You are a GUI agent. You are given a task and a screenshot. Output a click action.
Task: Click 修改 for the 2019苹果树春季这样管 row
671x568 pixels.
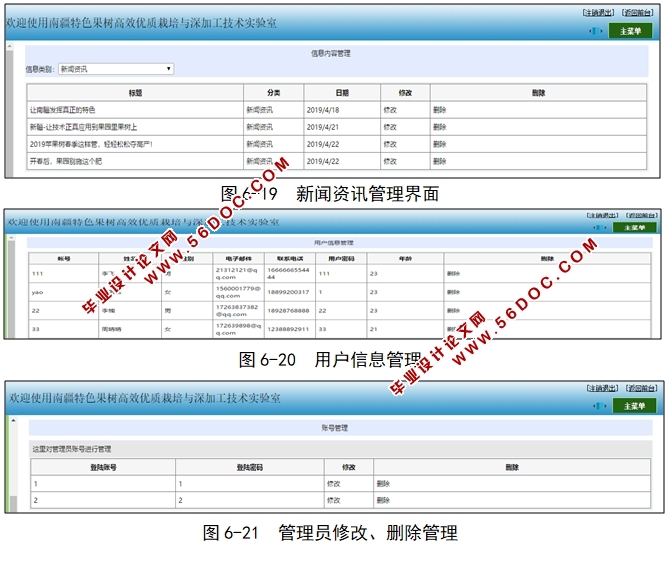pos(390,144)
